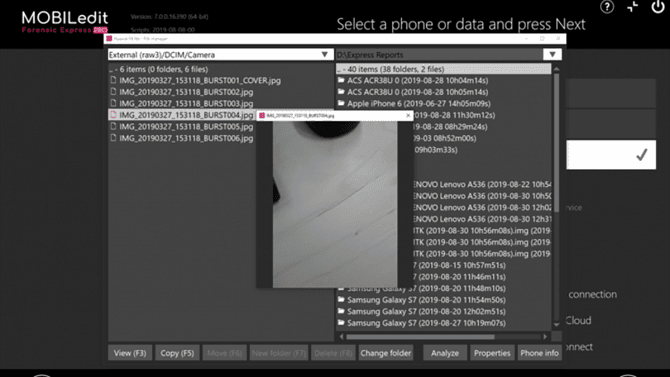The height and width of the screenshot is (377, 670).
Task: Click file icon of BURST006.jpg
Action: pos(113,138)
